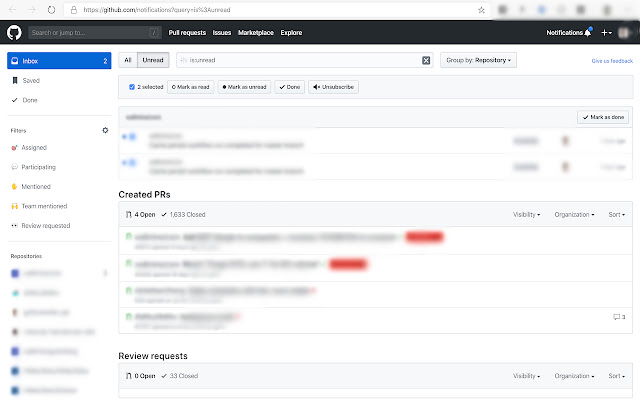Show 4 Open created PRs

pos(140,214)
